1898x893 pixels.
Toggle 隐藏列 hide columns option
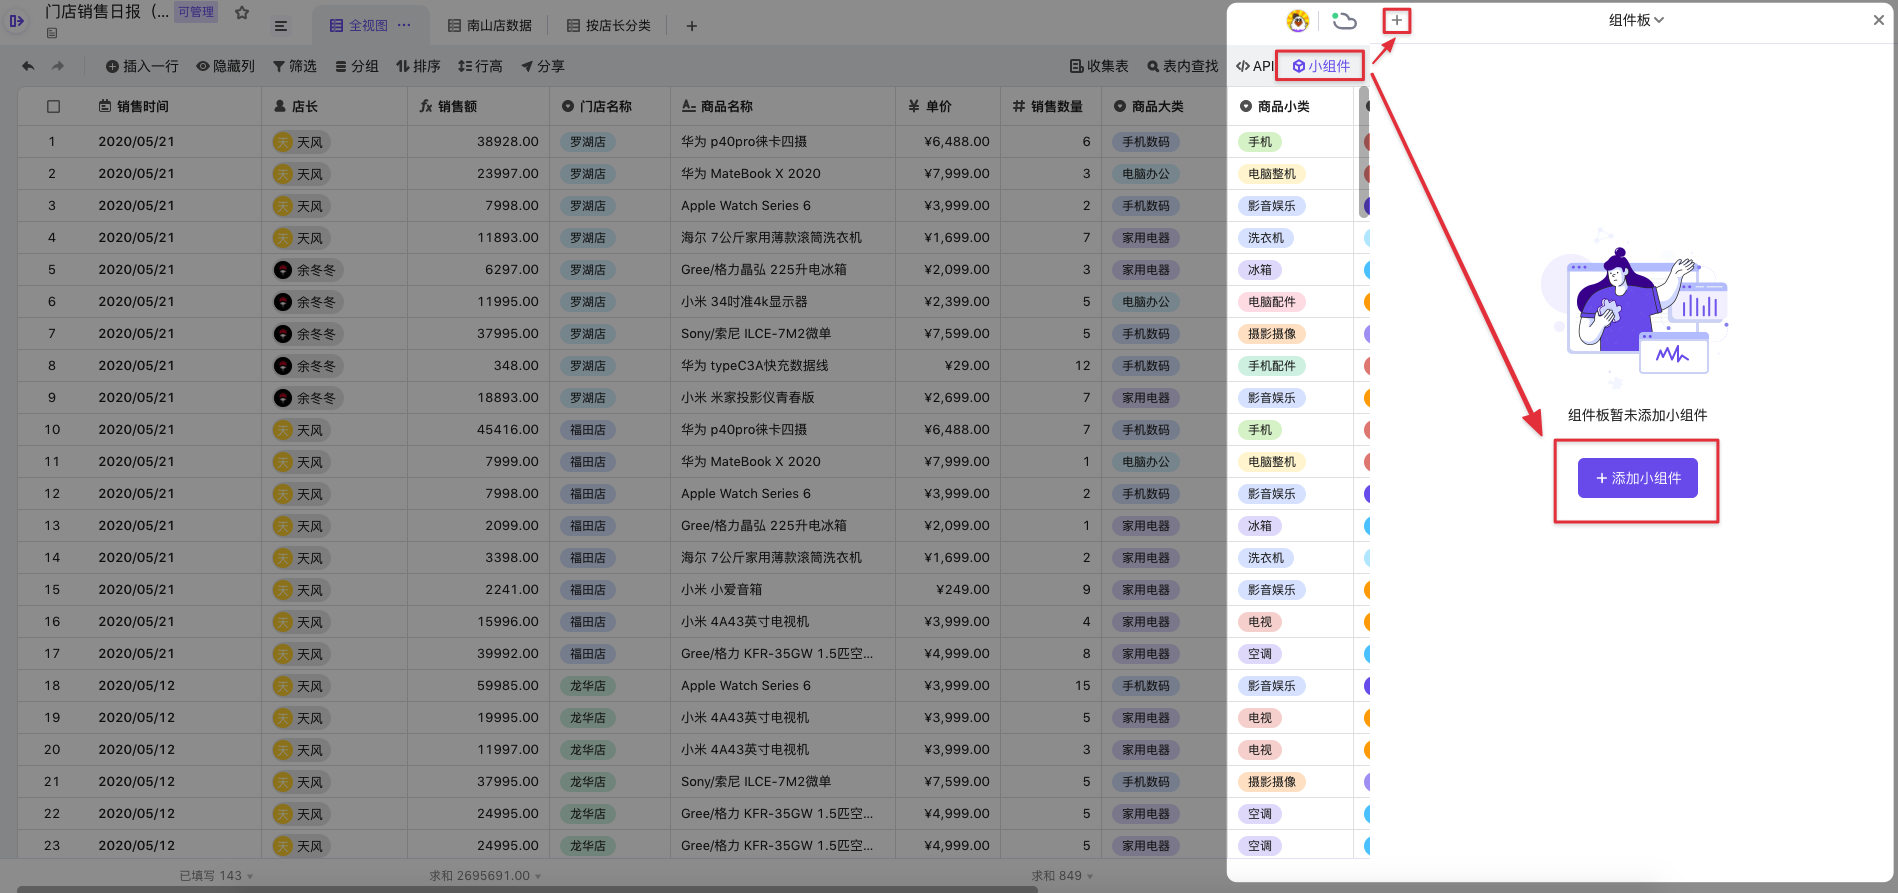click(226, 66)
